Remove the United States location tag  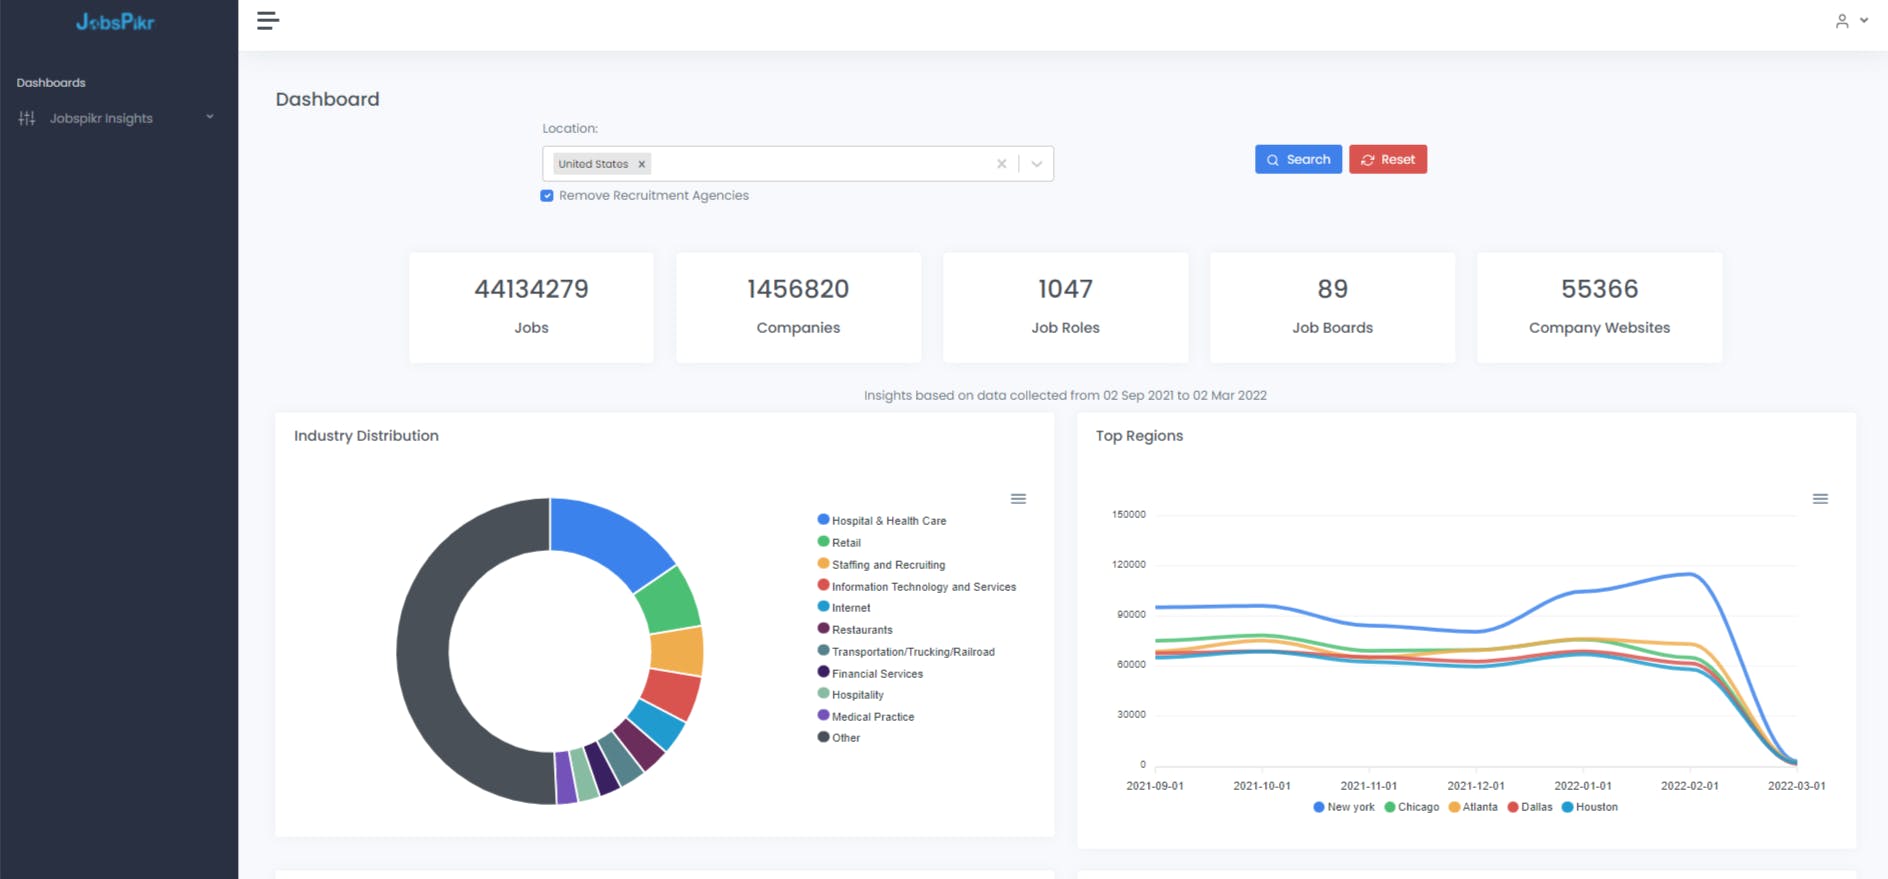(x=642, y=164)
